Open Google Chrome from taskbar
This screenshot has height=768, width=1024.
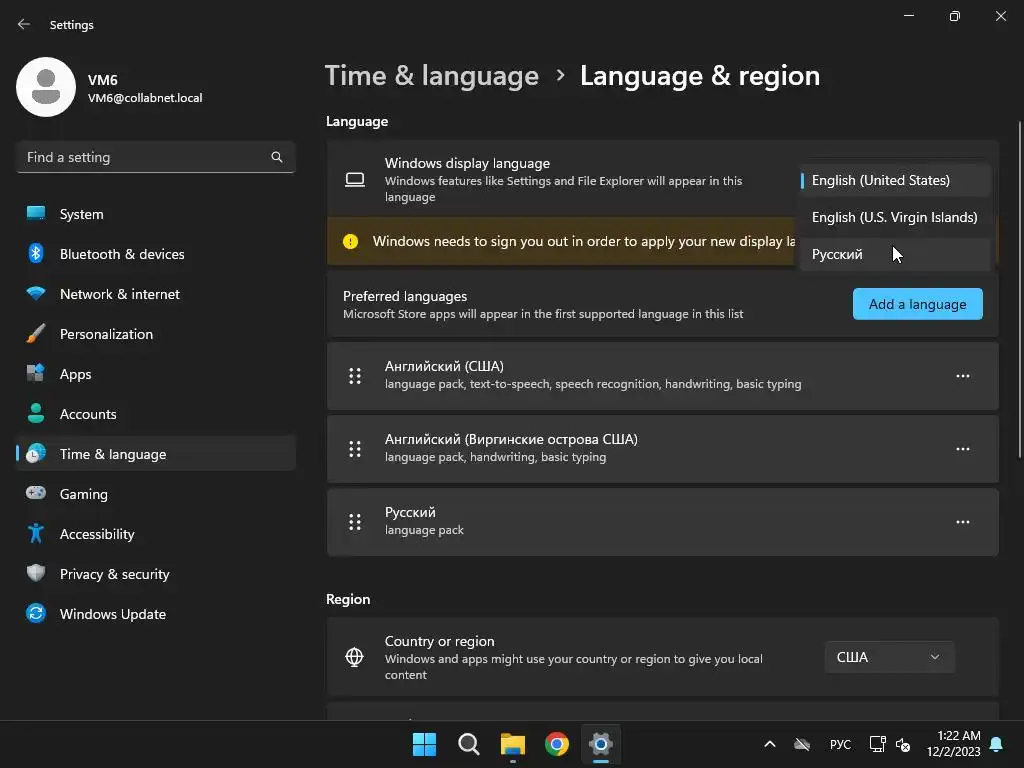557,744
